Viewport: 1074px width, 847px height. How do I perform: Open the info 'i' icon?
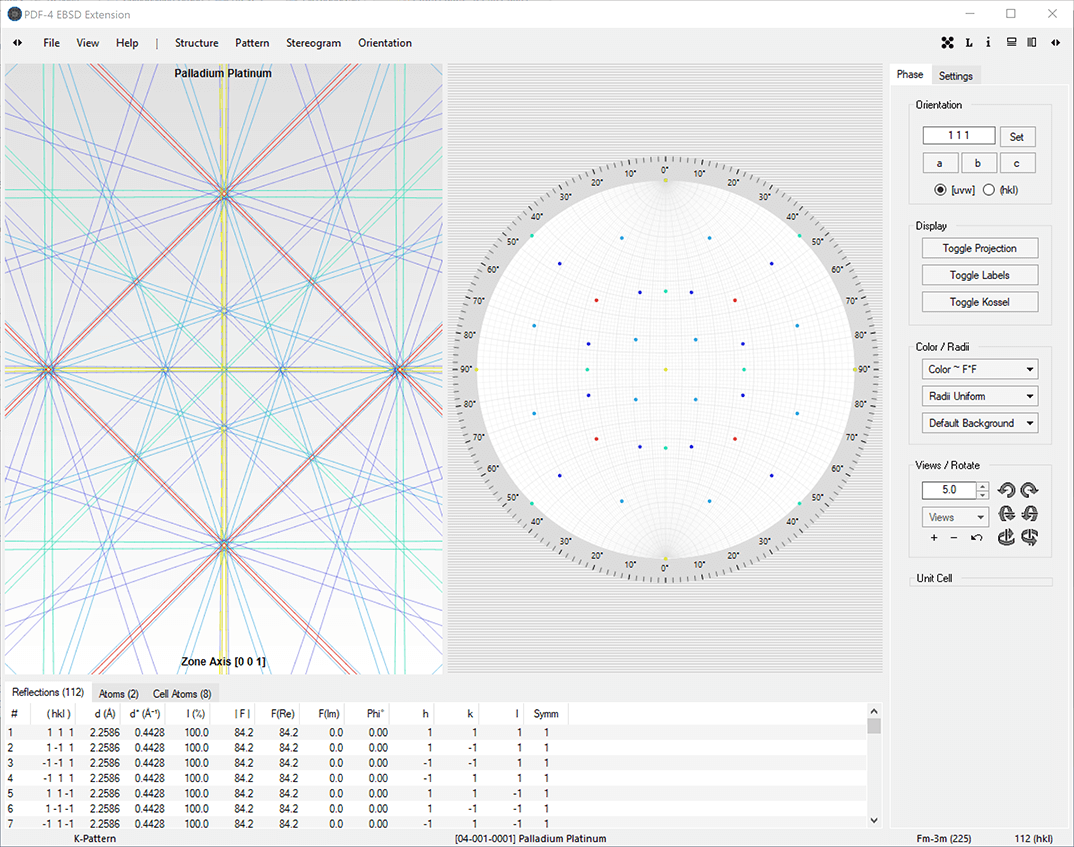[x=988, y=42]
